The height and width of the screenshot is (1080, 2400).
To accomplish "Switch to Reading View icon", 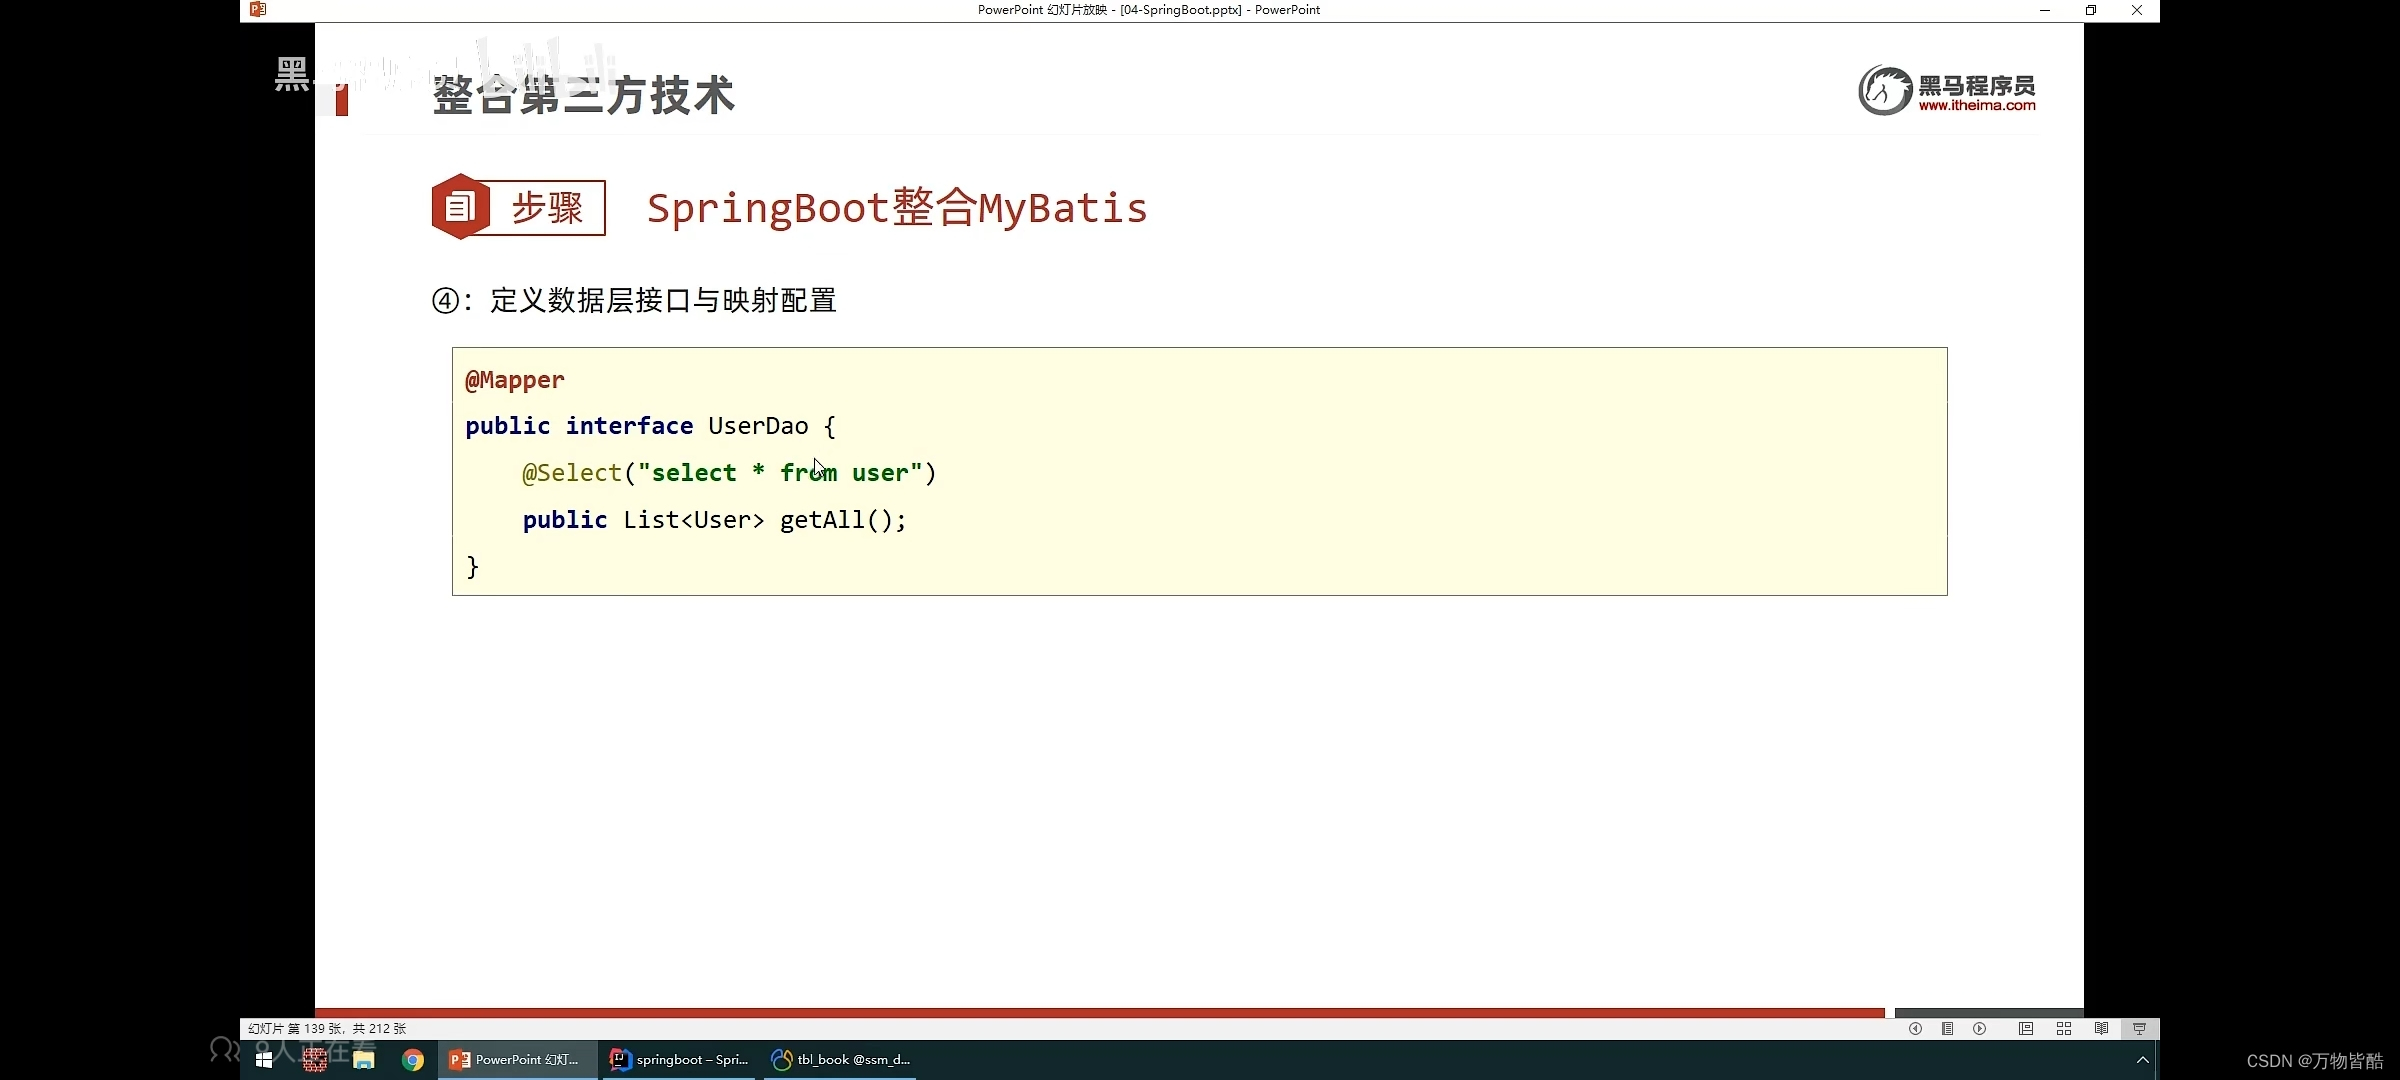I will [2102, 1028].
